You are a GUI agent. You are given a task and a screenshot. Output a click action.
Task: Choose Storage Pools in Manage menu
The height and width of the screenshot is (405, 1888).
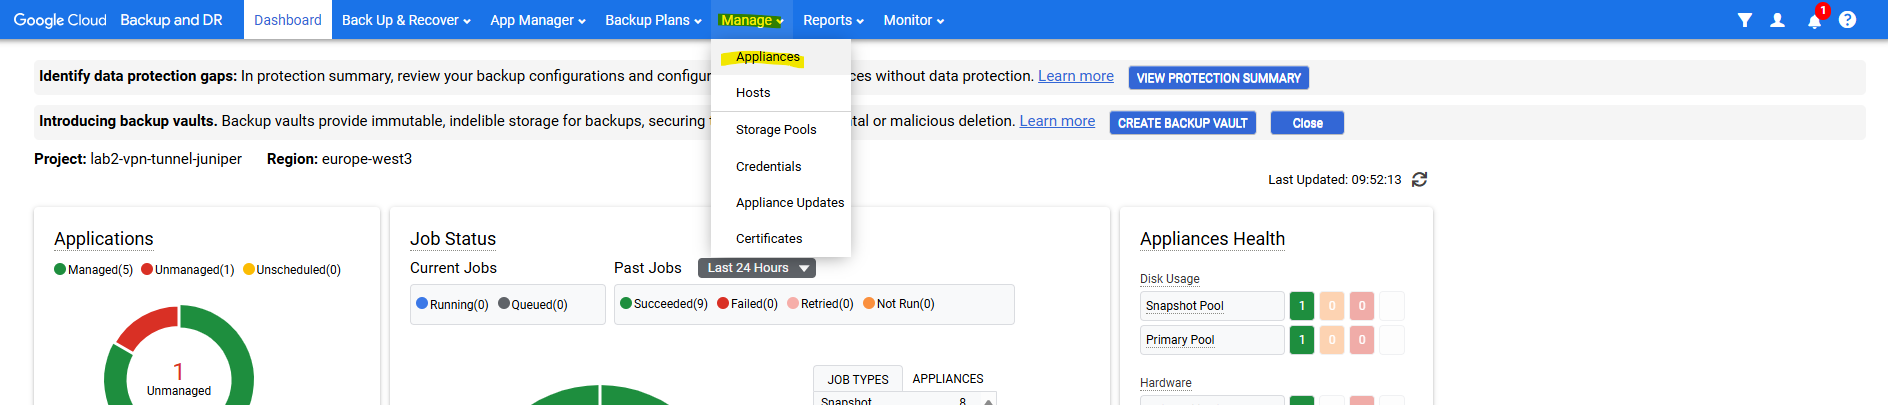pyautogui.click(x=776, y=130)
